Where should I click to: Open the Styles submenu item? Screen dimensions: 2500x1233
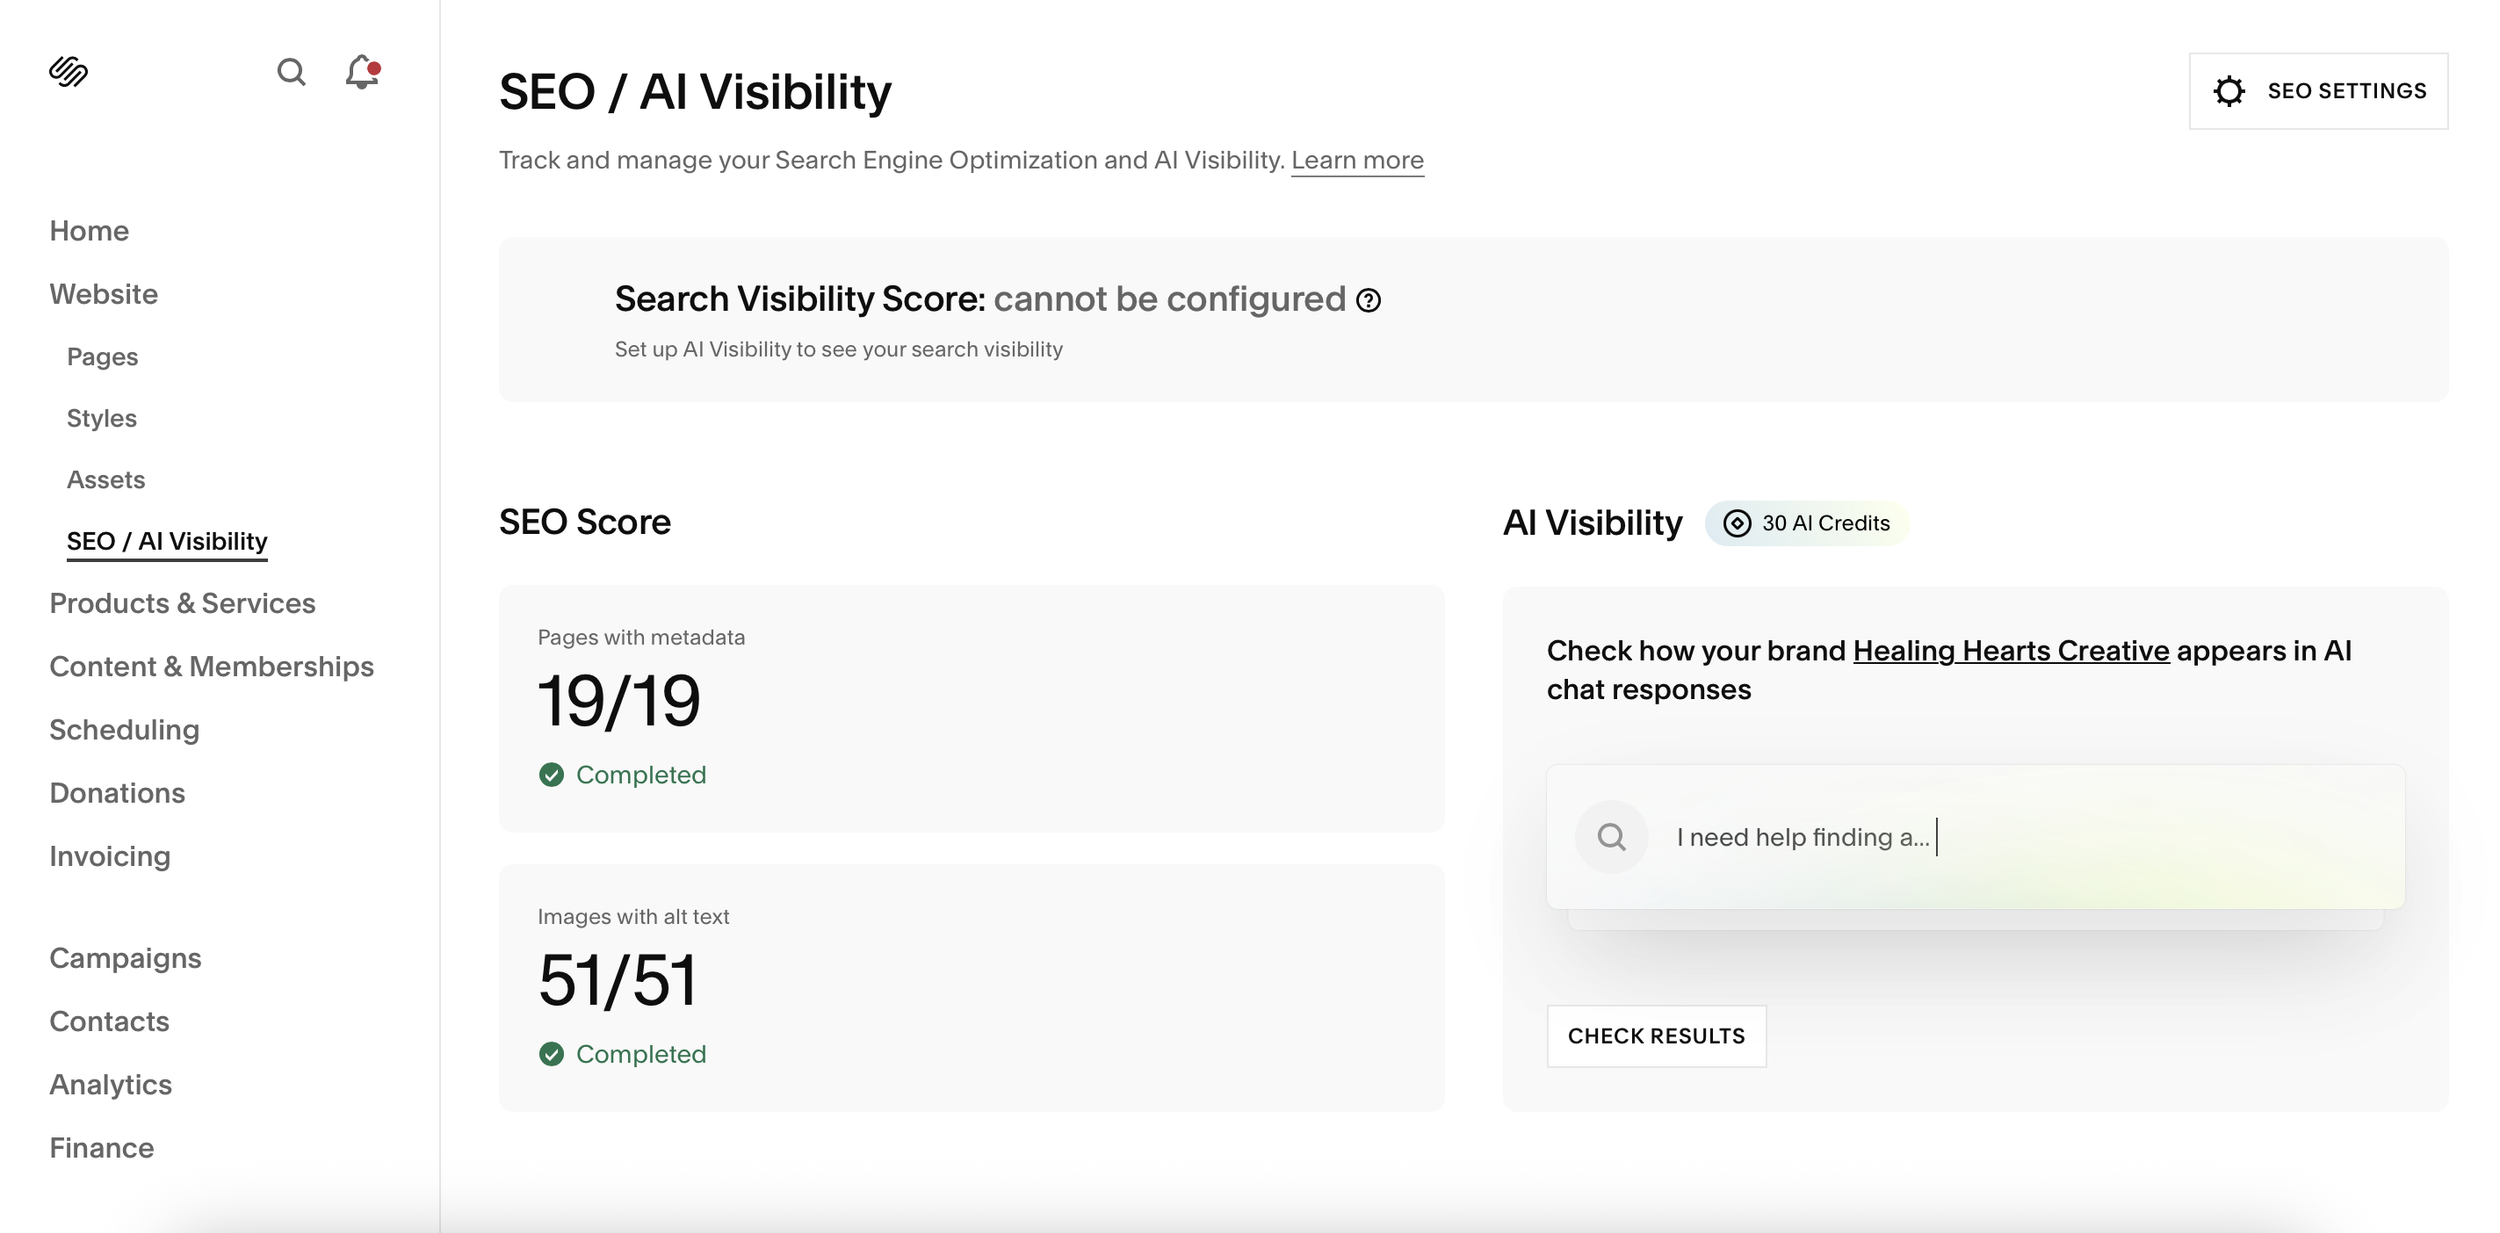tap(101, 418)
